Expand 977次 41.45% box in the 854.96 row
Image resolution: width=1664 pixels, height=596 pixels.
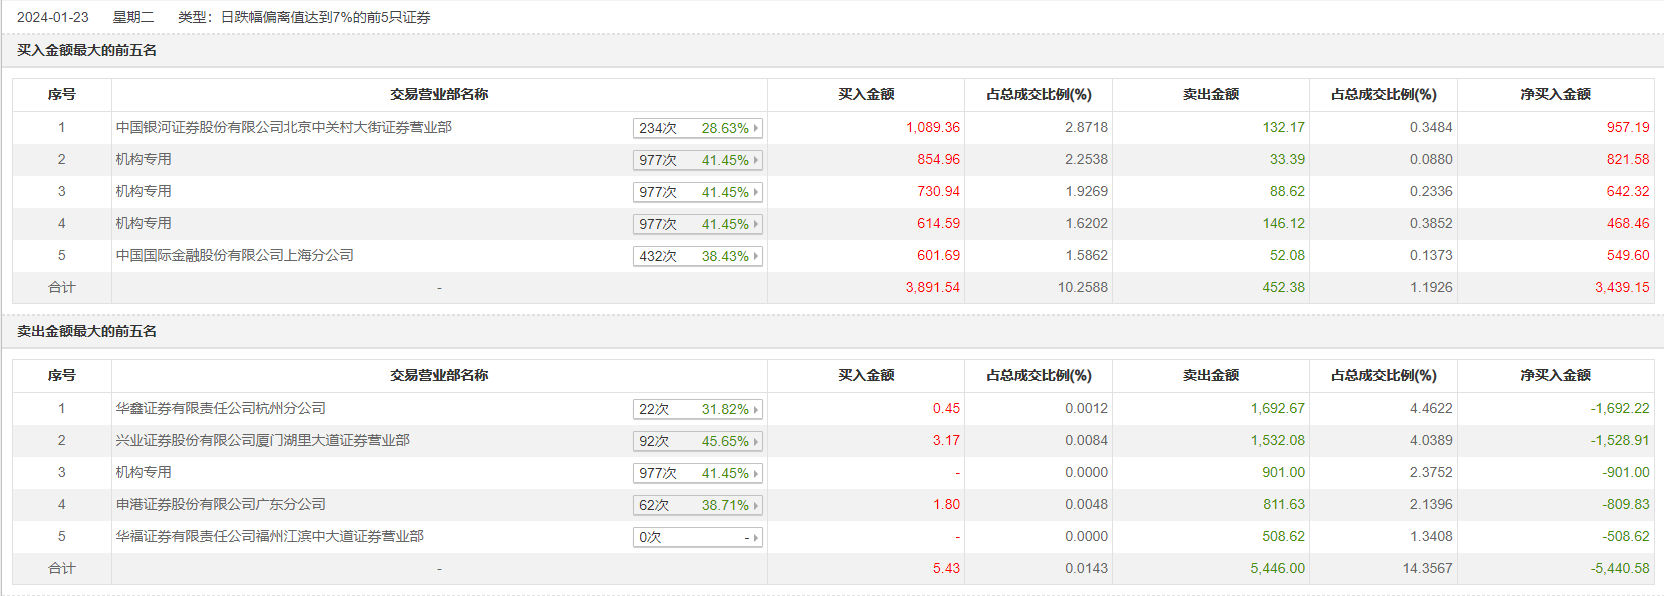click(697, 160)
